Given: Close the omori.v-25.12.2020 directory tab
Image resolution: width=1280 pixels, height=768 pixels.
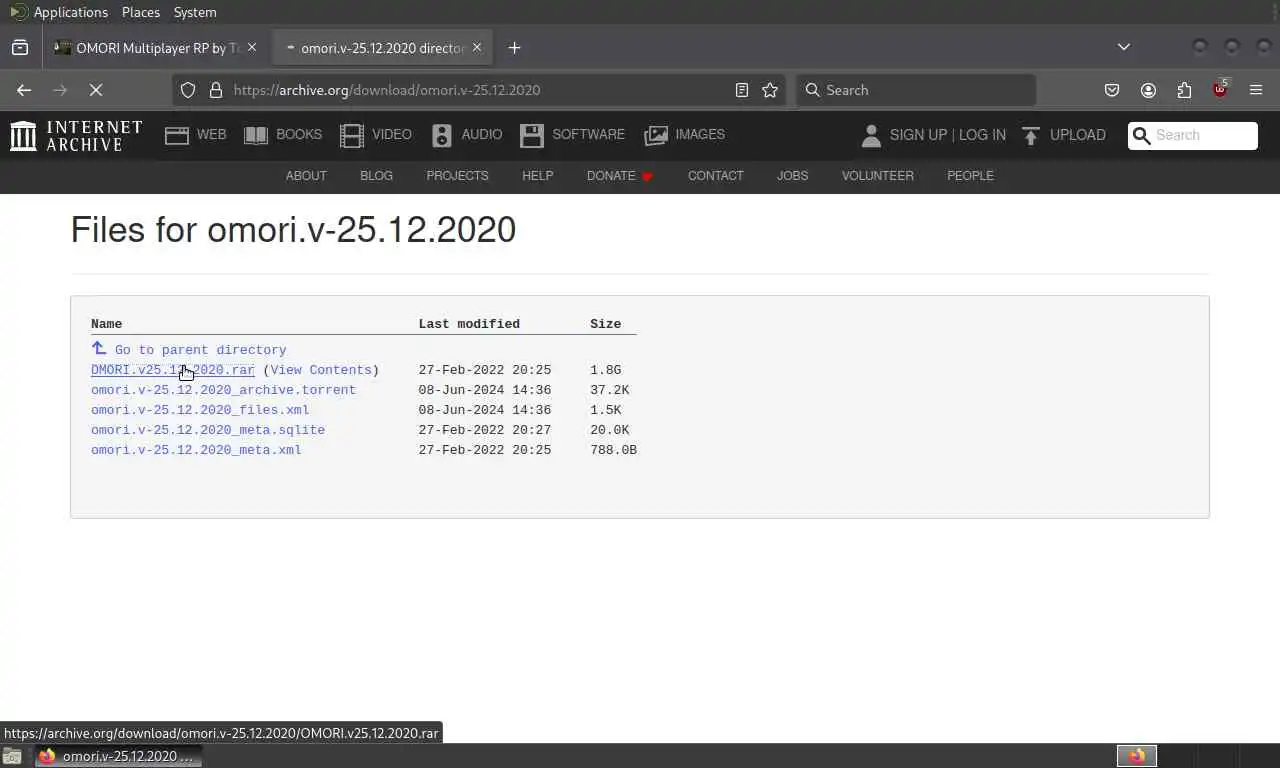Looking at the screenshot, I should (x=477, y=47).
